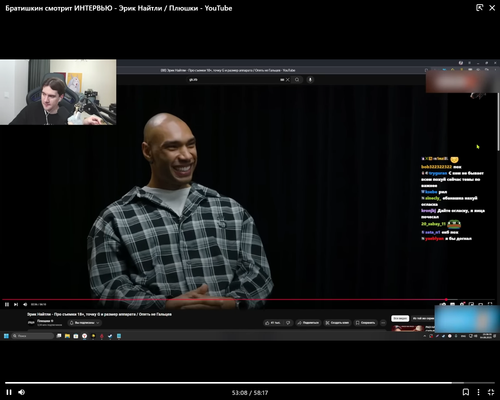Share the video via Поделиться button
Screen dimensions: 500x400
point(308,323)
